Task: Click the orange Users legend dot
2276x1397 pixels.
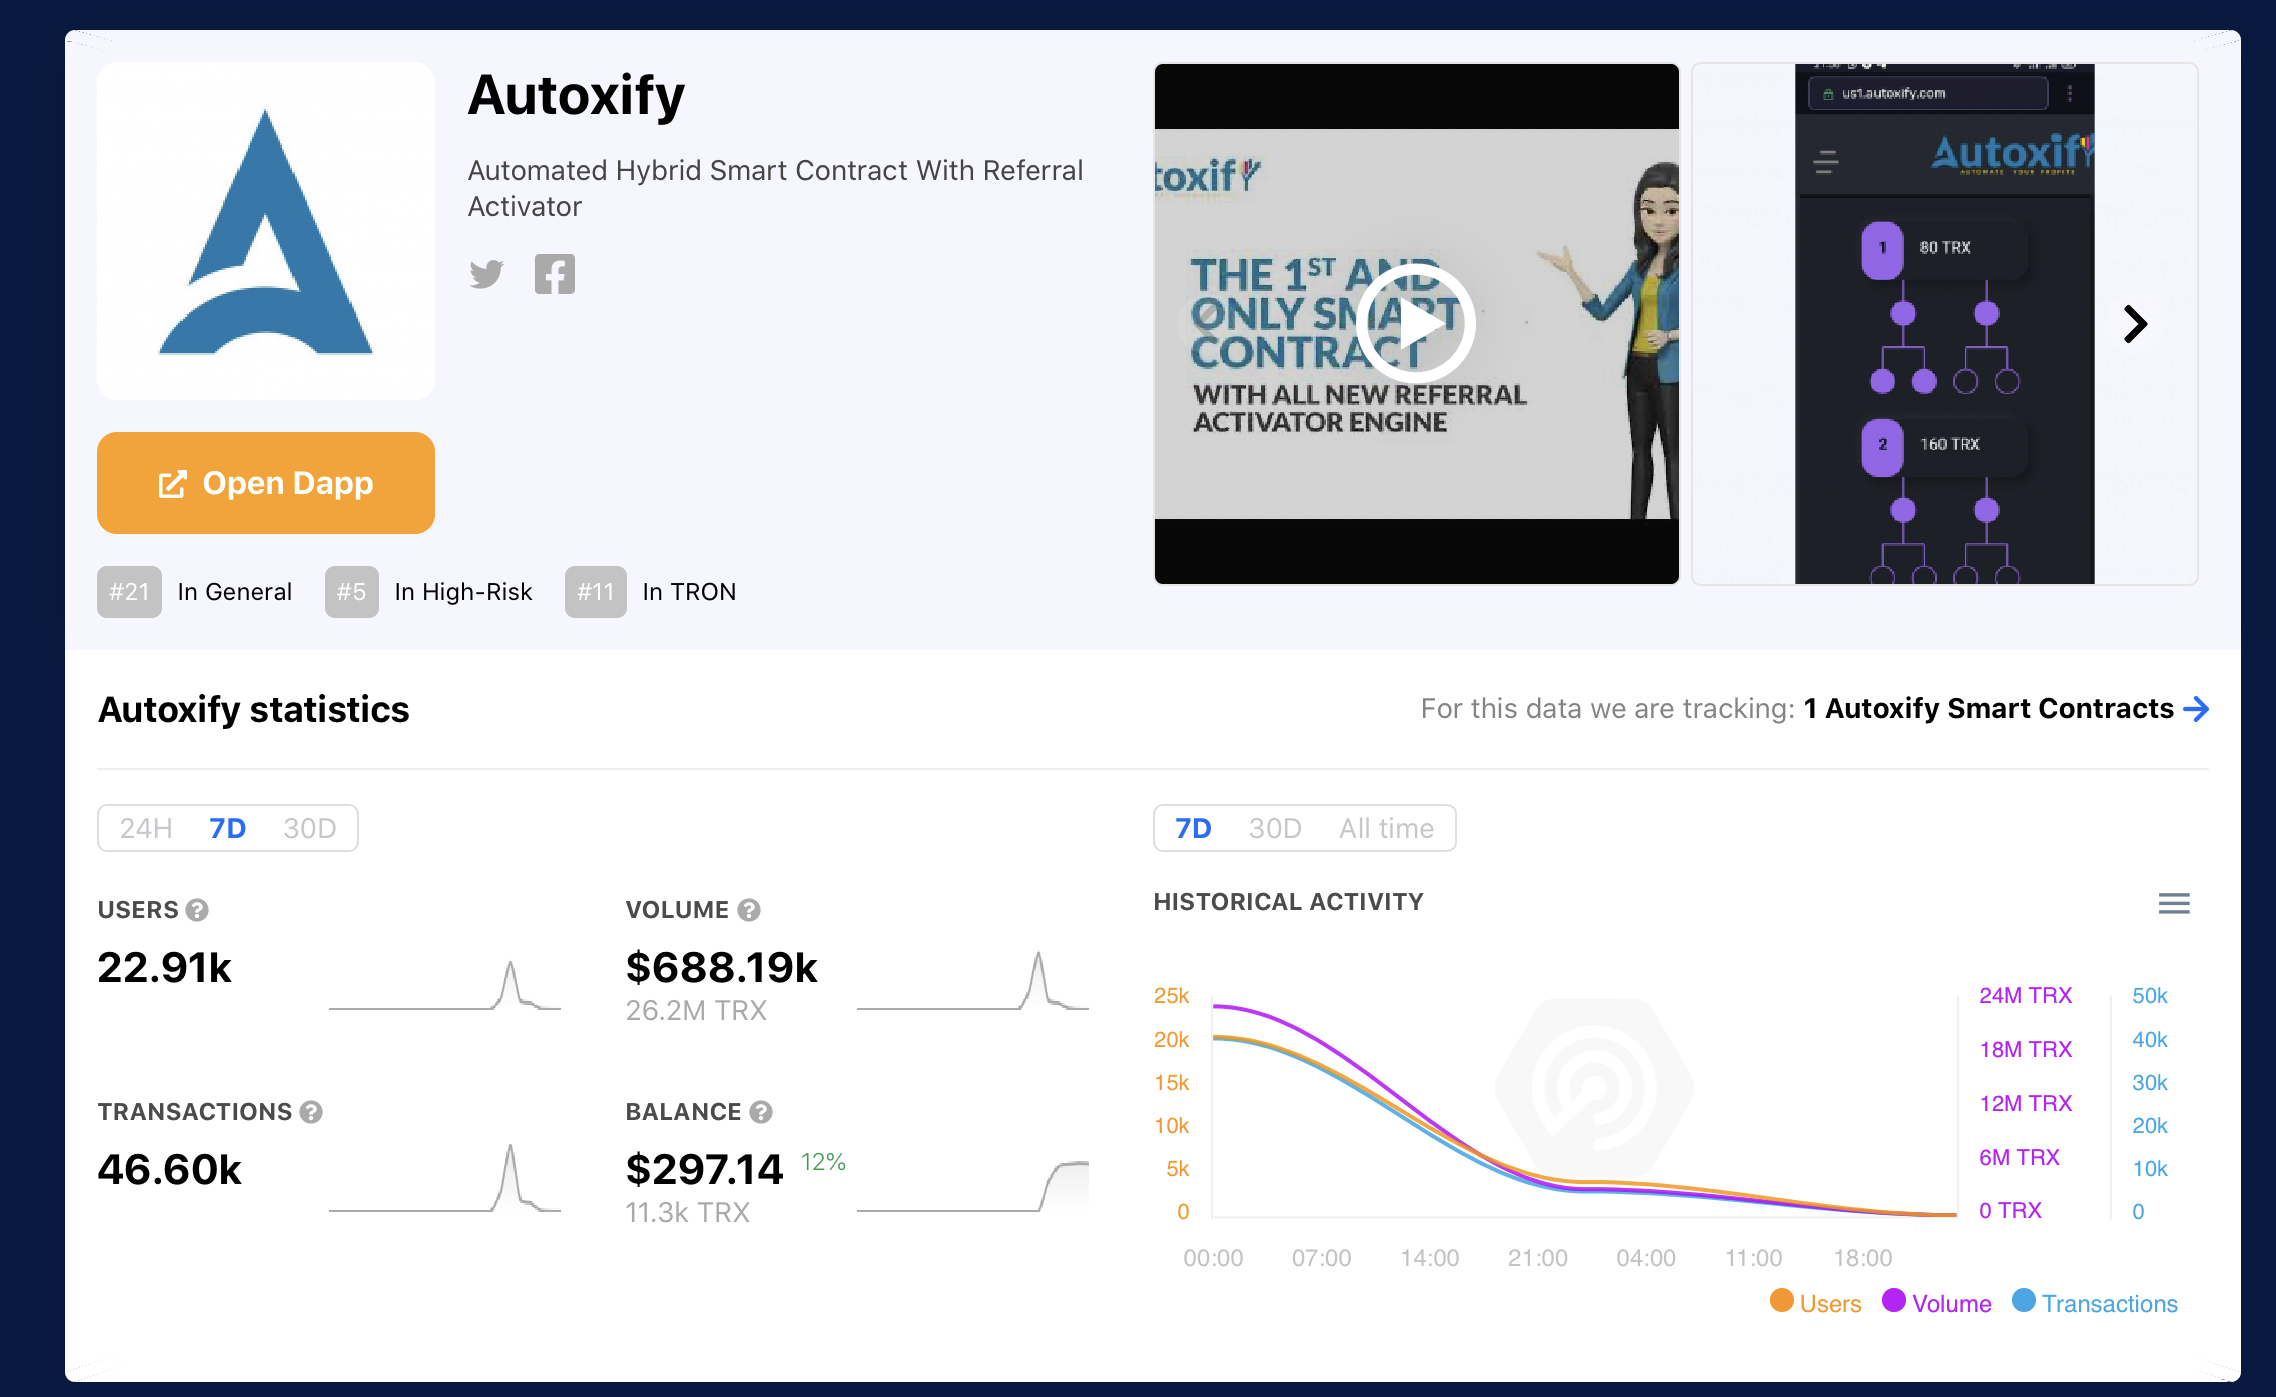Action: (1781, 1300)
